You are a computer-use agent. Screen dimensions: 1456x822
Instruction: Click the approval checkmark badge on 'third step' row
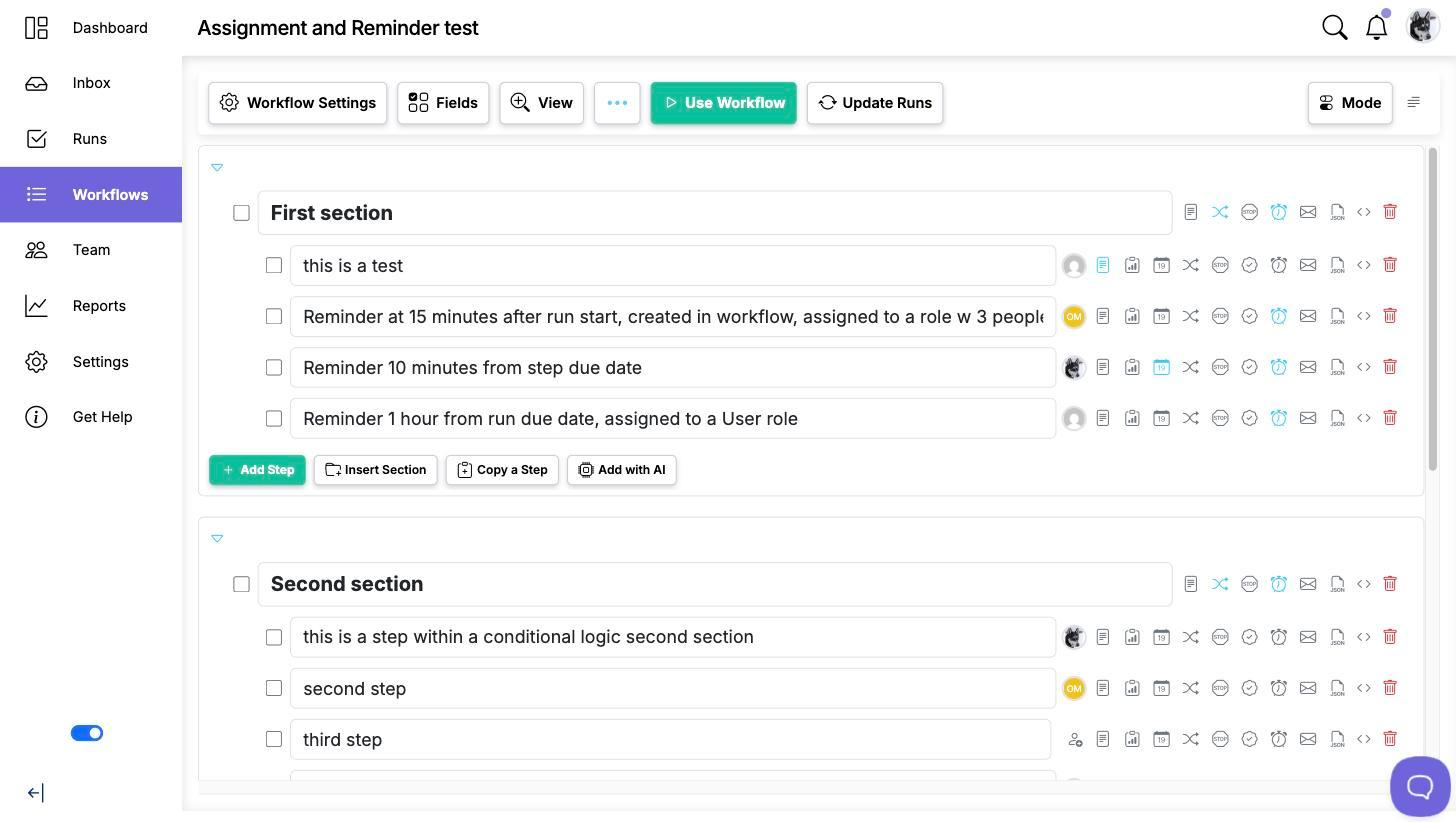point(1249,739)
